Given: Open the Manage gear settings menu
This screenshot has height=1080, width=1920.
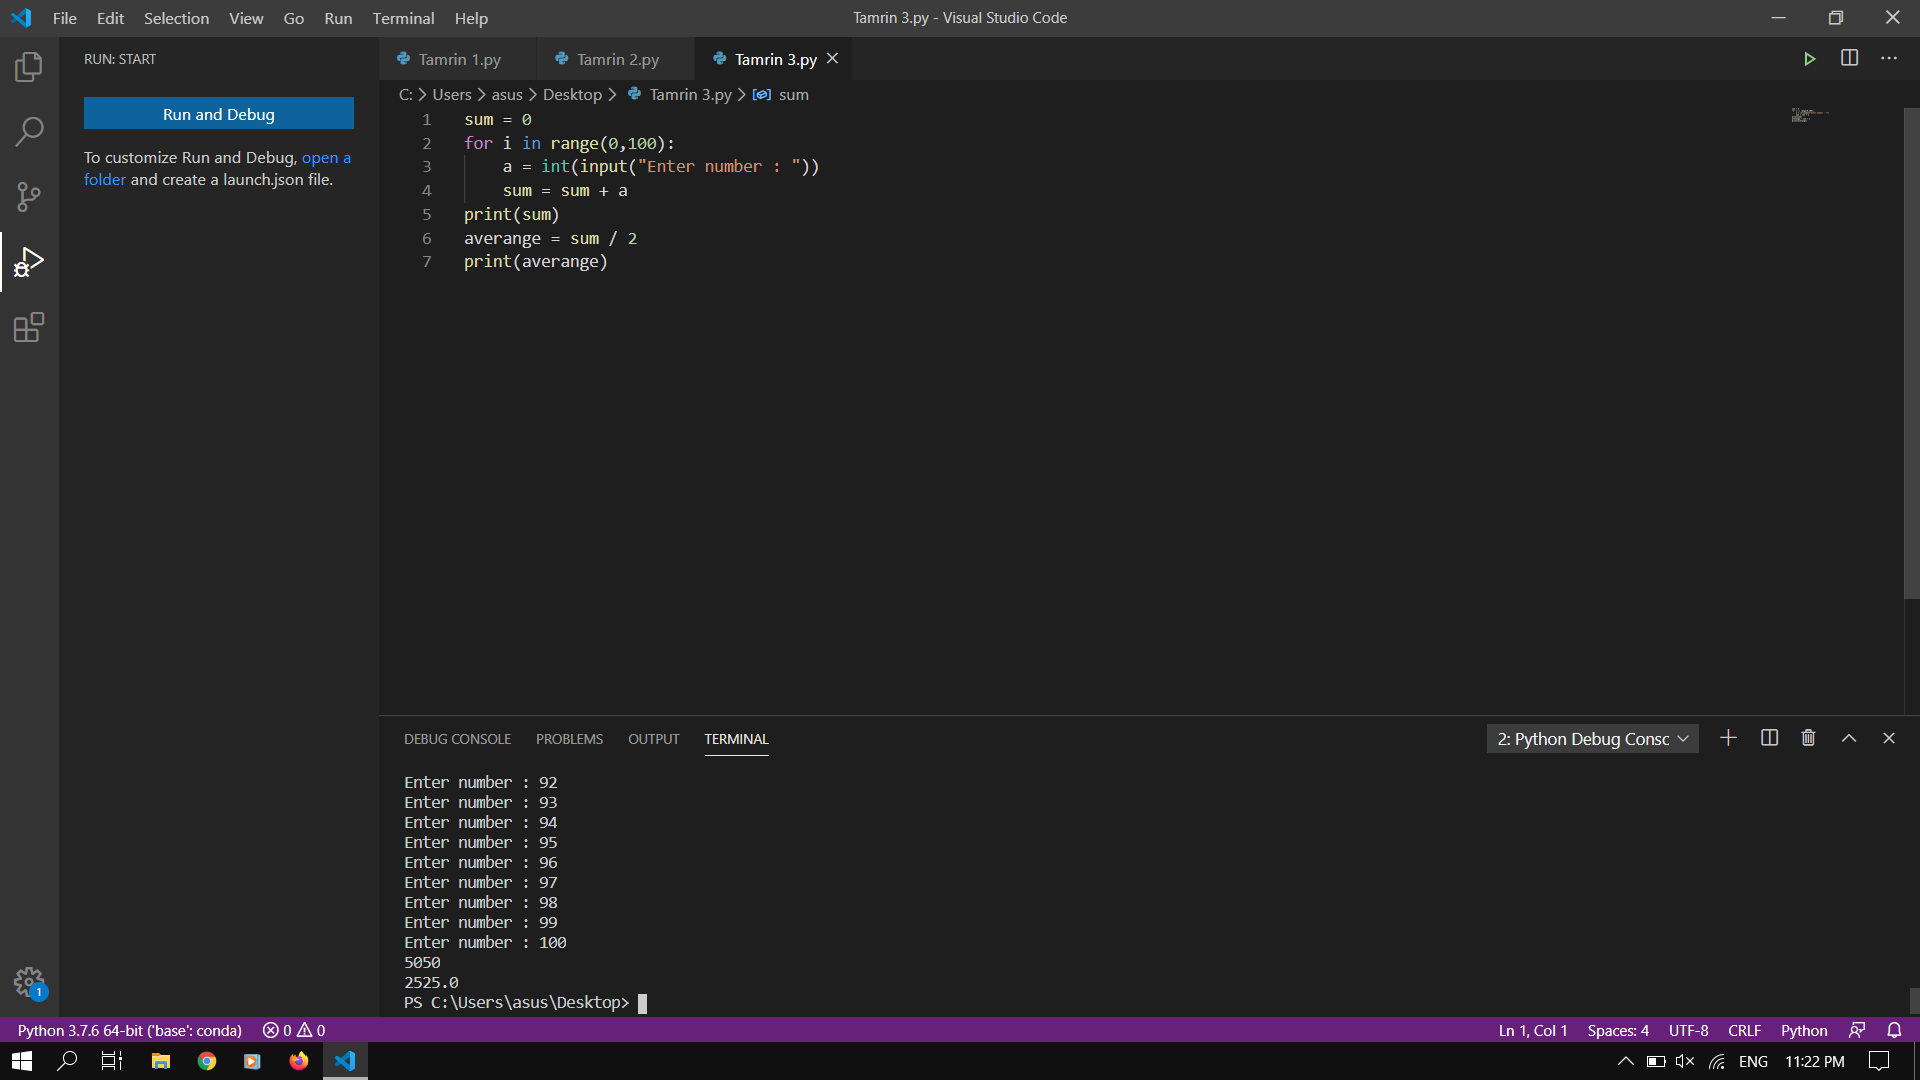Looking at the screenshot, I should click(x=29, y=982).
